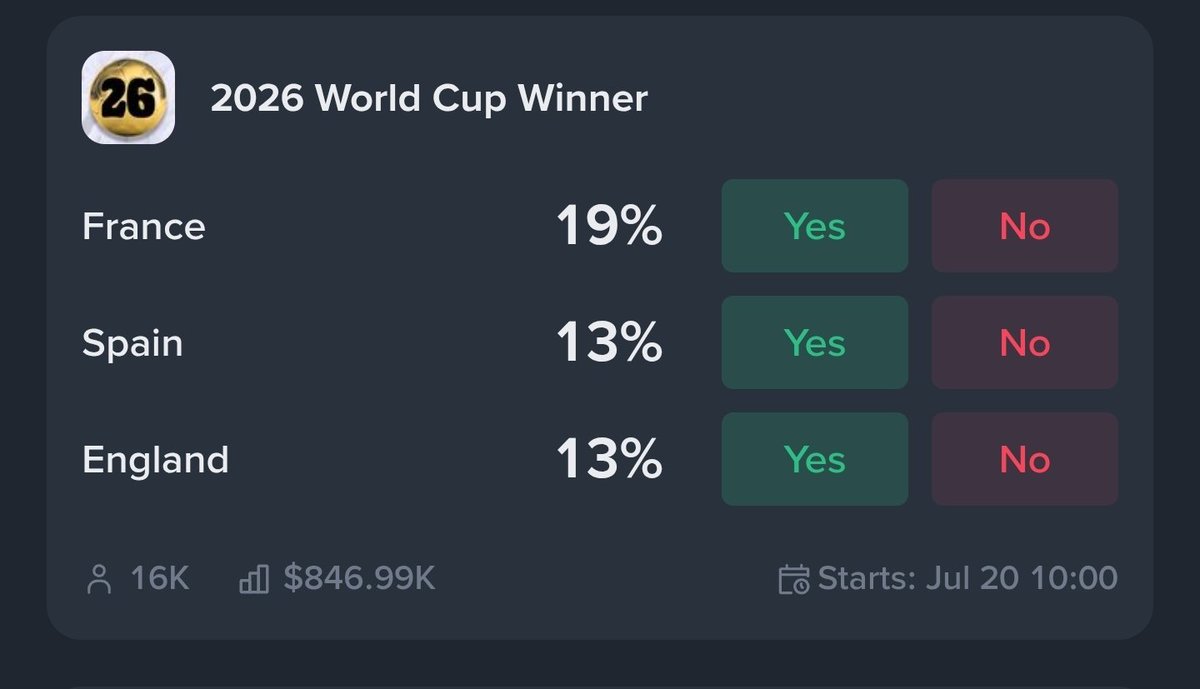Click the calendar clock icon
1200x689 pixels.
pyautogui.click(x=794, y=579)
